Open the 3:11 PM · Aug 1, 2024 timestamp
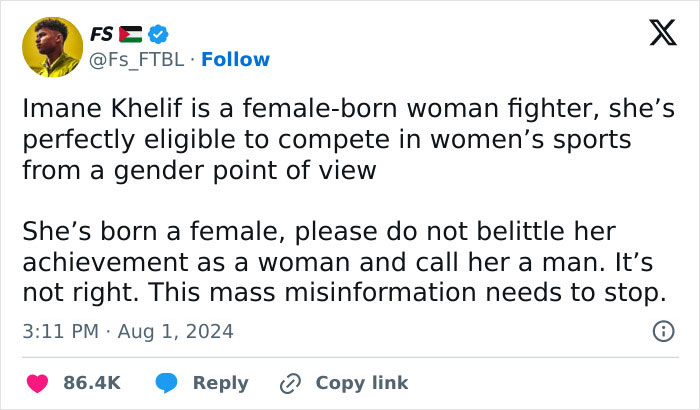 pyautogui.click(x=126, y=331)
